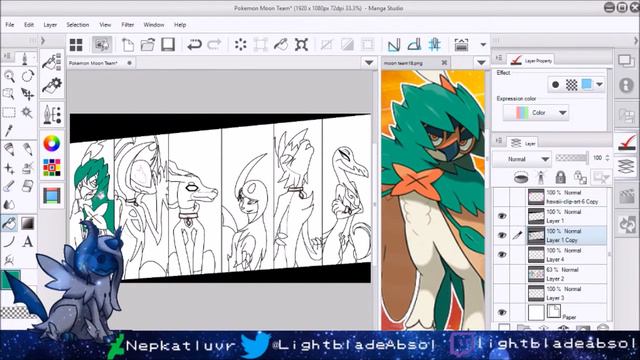Click the Save disk icon
The width and height of the screenshot is (640, 360).
(168, 44)
